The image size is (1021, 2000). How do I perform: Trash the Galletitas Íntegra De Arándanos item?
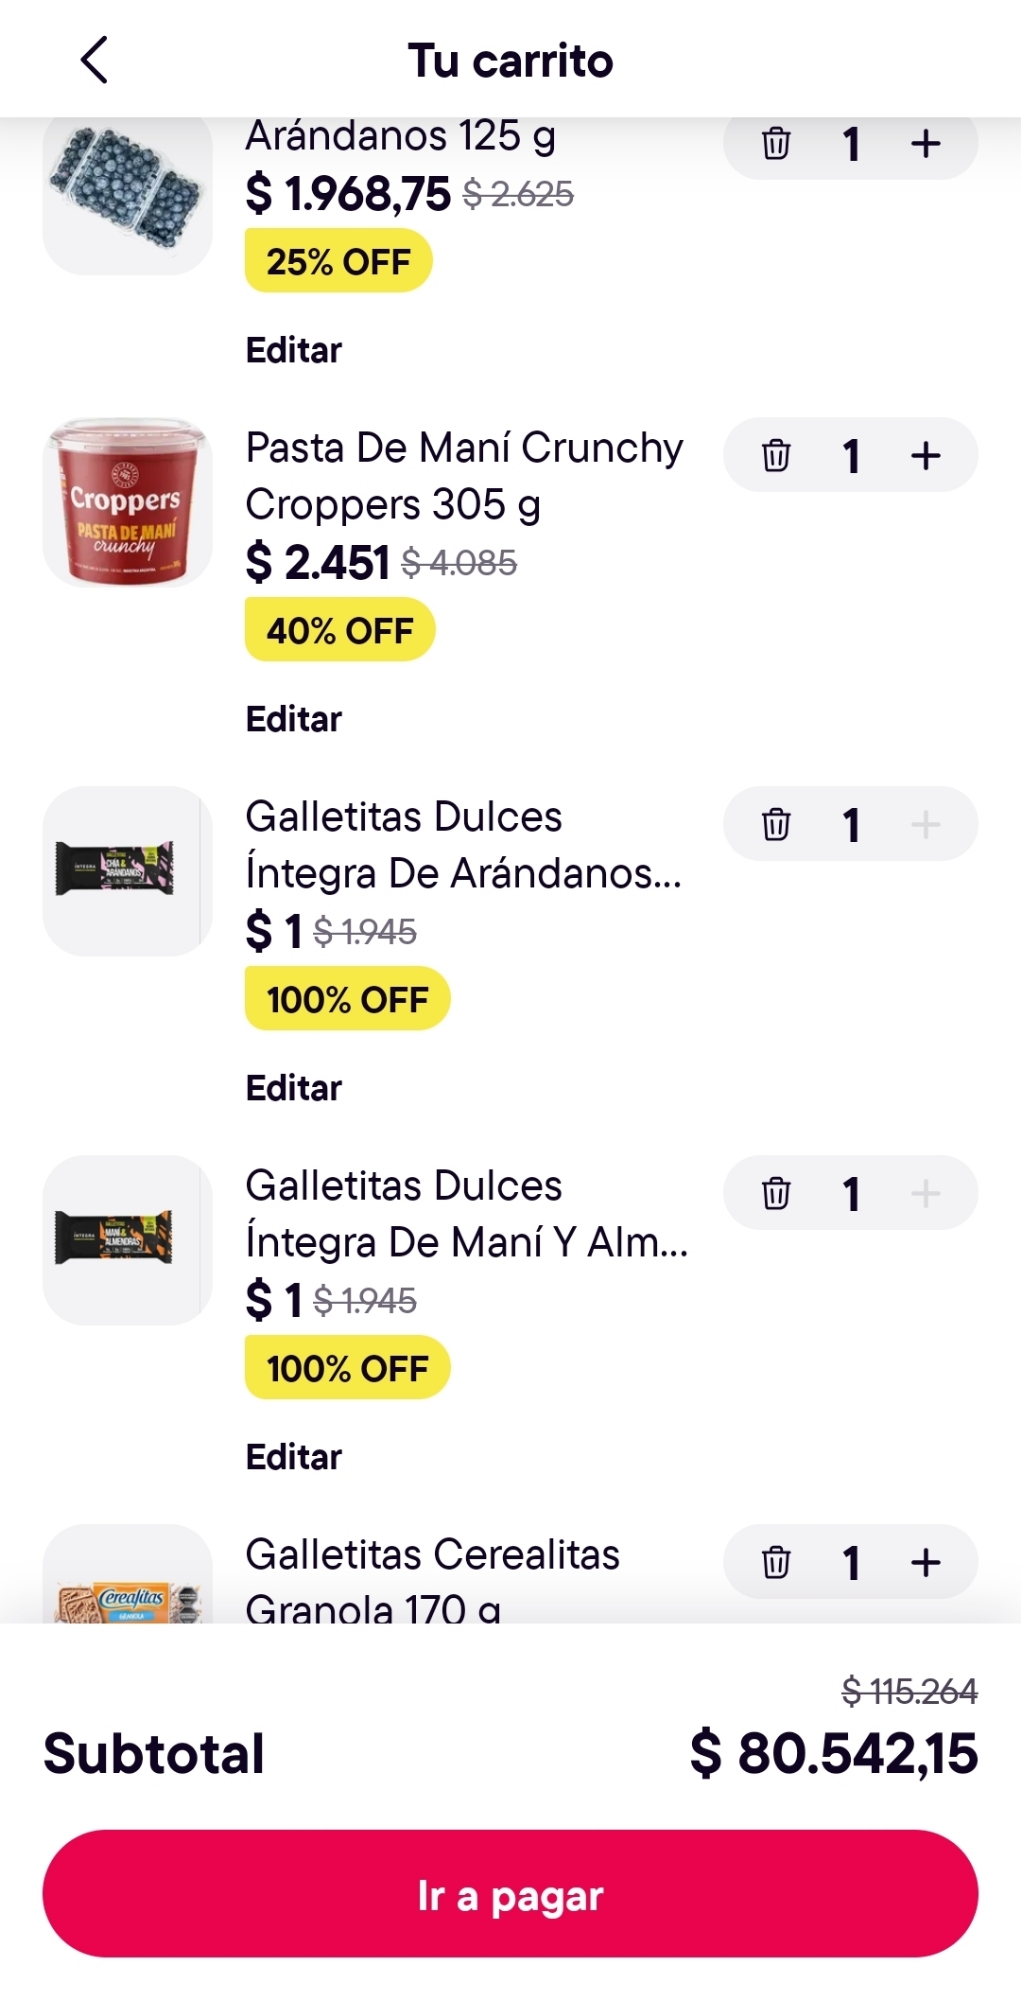[776, 825]
